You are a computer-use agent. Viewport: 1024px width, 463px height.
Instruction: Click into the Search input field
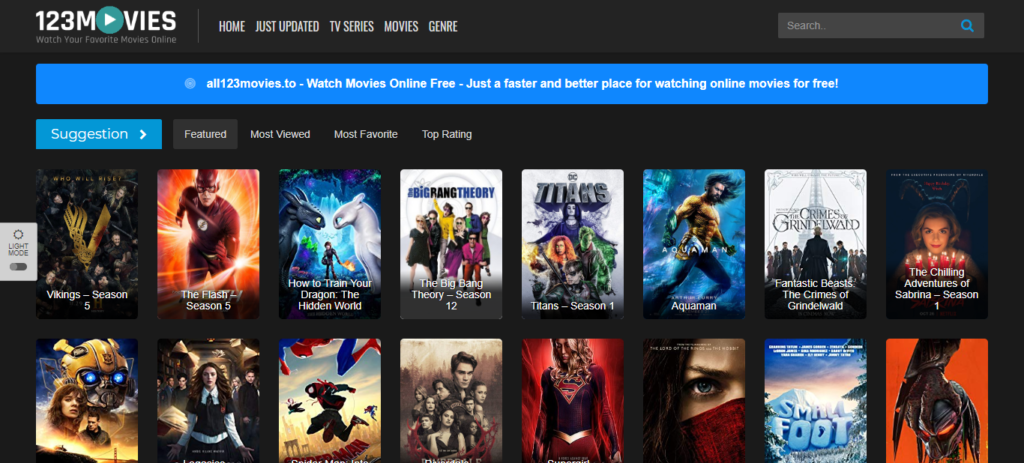click(x=869, y=26)
